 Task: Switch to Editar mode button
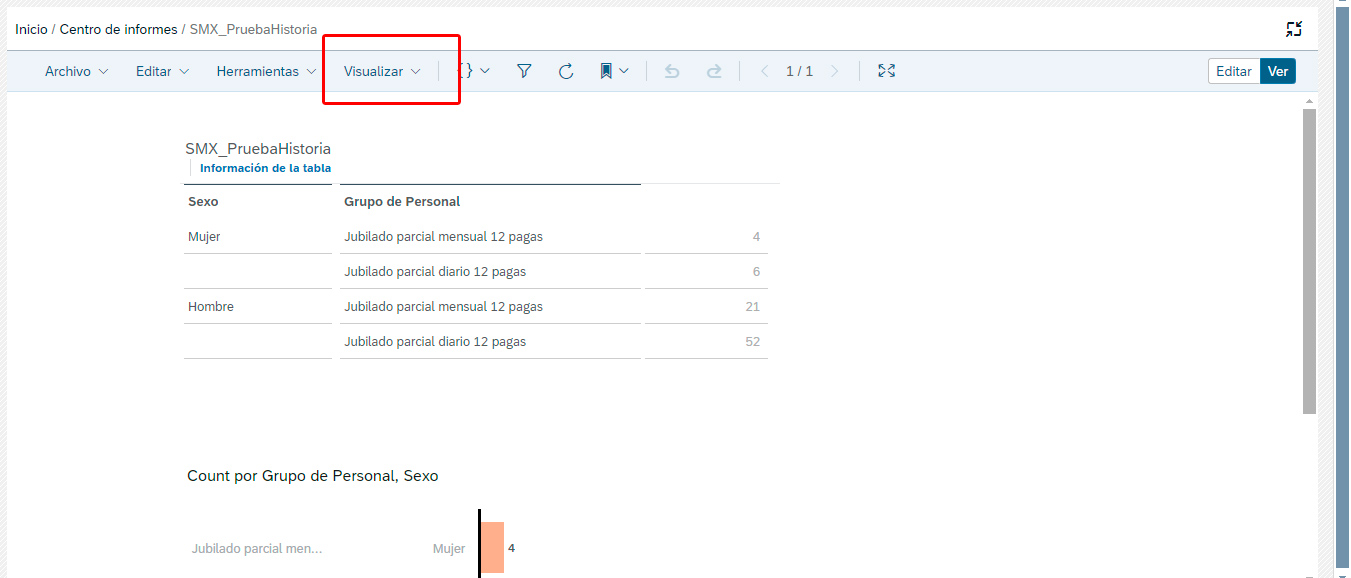point(1234,71)
